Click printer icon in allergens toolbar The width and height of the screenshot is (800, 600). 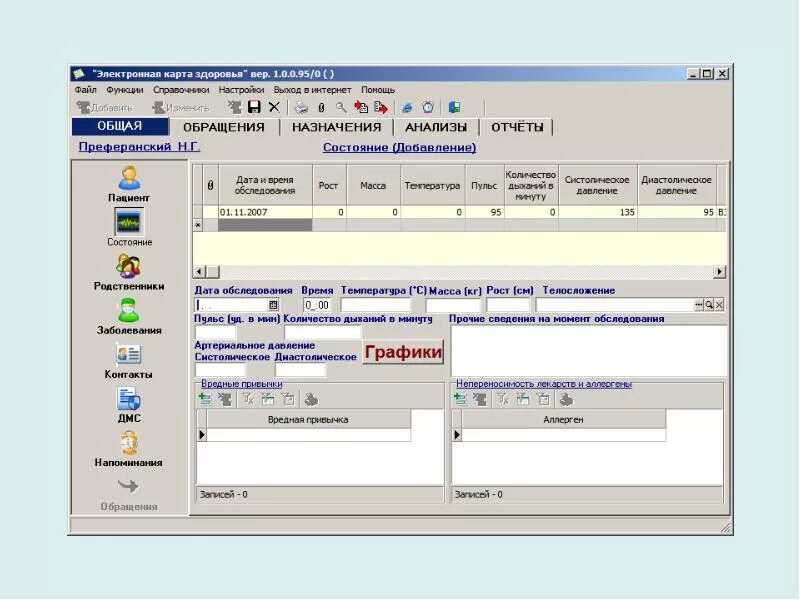point(566,399)
